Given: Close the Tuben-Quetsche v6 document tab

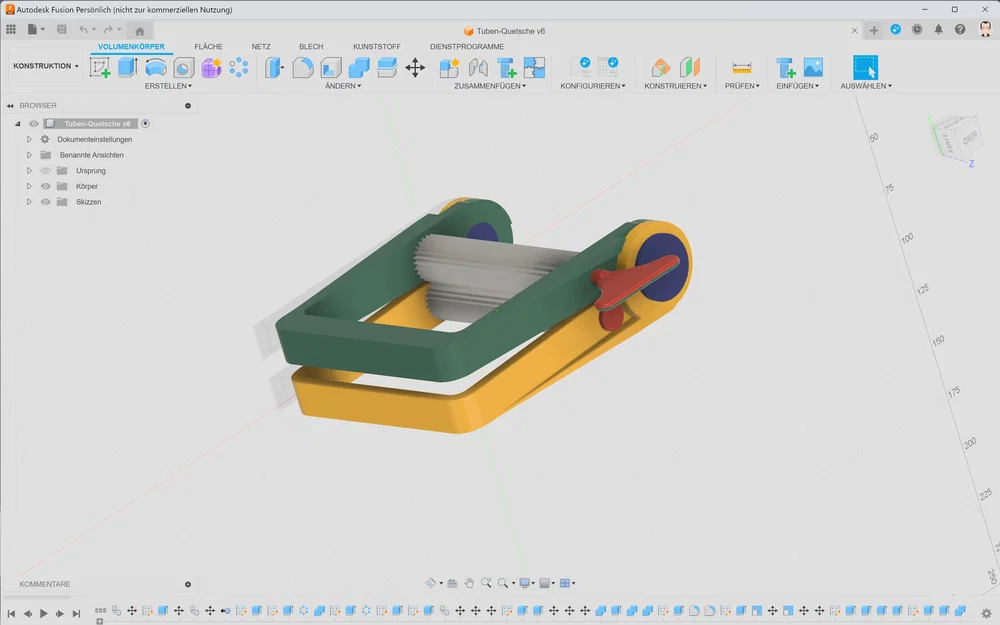Looking at the screenshot, I should click(855, 31).
